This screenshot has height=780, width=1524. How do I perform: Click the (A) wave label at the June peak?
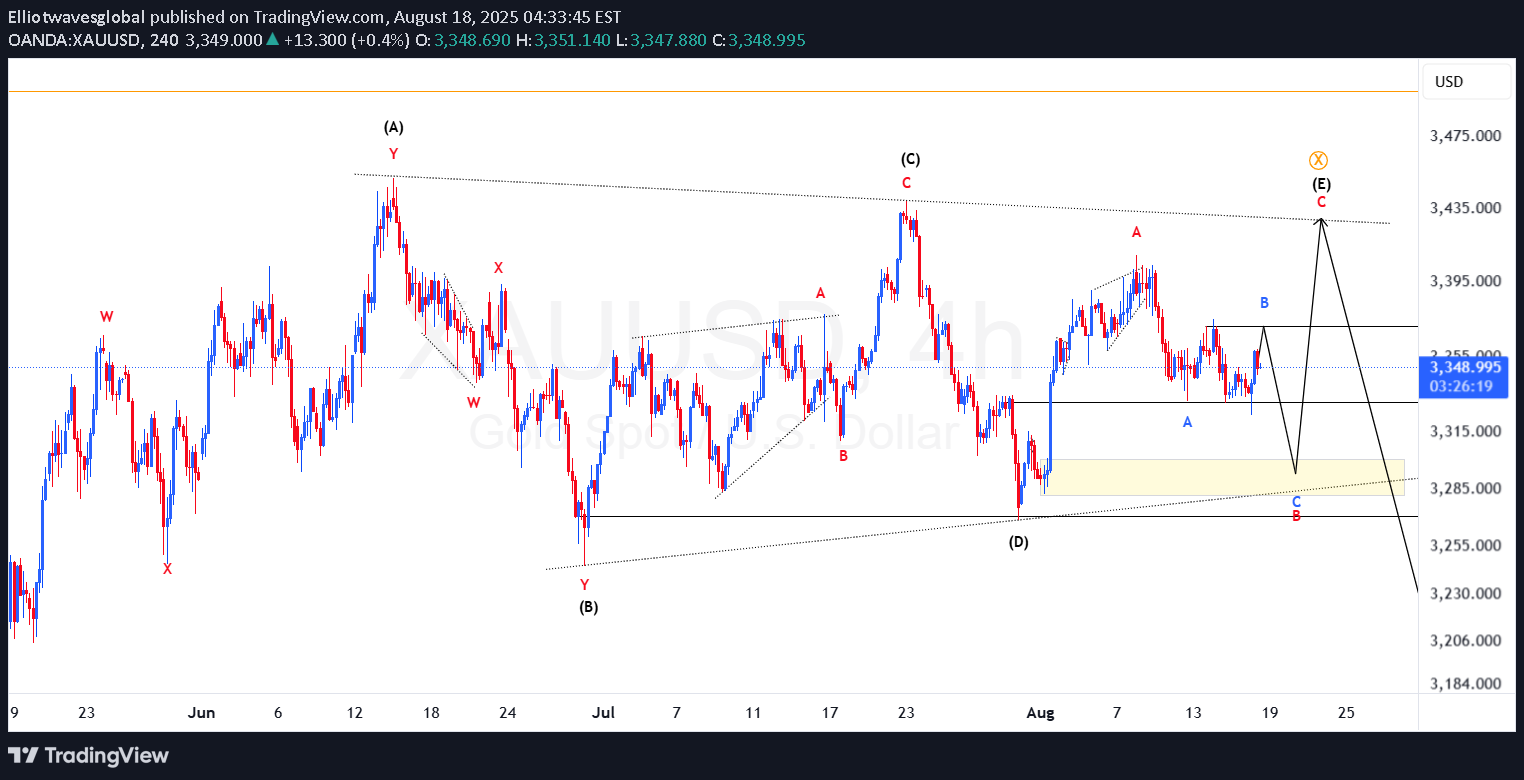pyautogui.click(x=393, y=127)
